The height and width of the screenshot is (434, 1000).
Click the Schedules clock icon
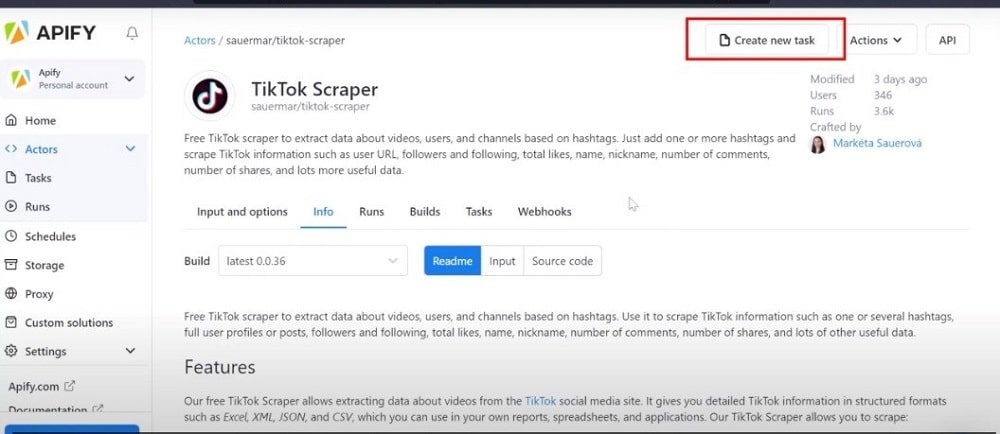coord(11,236)
